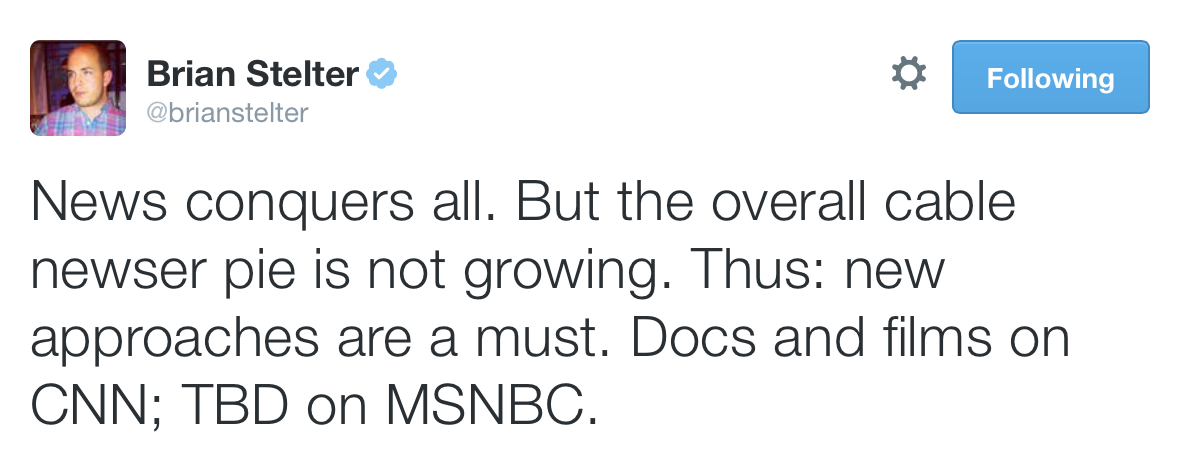This screenshot has height=454, width=1186.
Task: Open Brian Stelter's profile photo
Action: (78, 88)
